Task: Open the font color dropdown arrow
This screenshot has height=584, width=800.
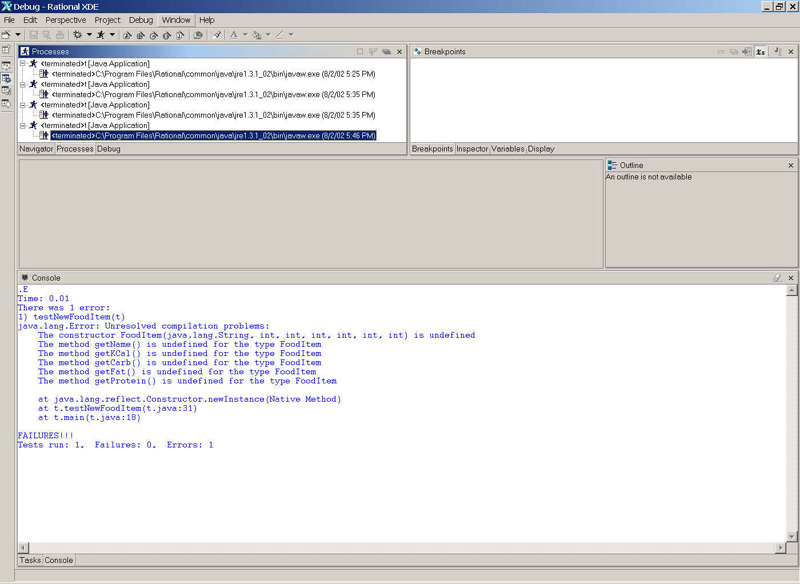Action: [x=245, y=35]
